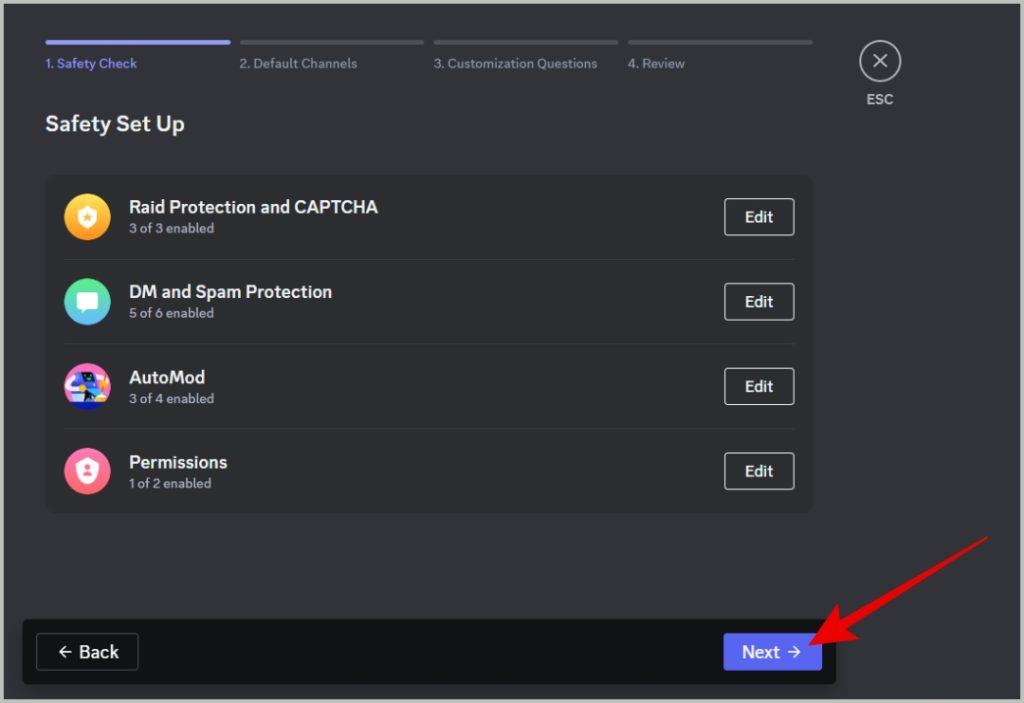
Task: Click the Permissions shield icon
Action: pyautogui.click(x=88, y=471)
